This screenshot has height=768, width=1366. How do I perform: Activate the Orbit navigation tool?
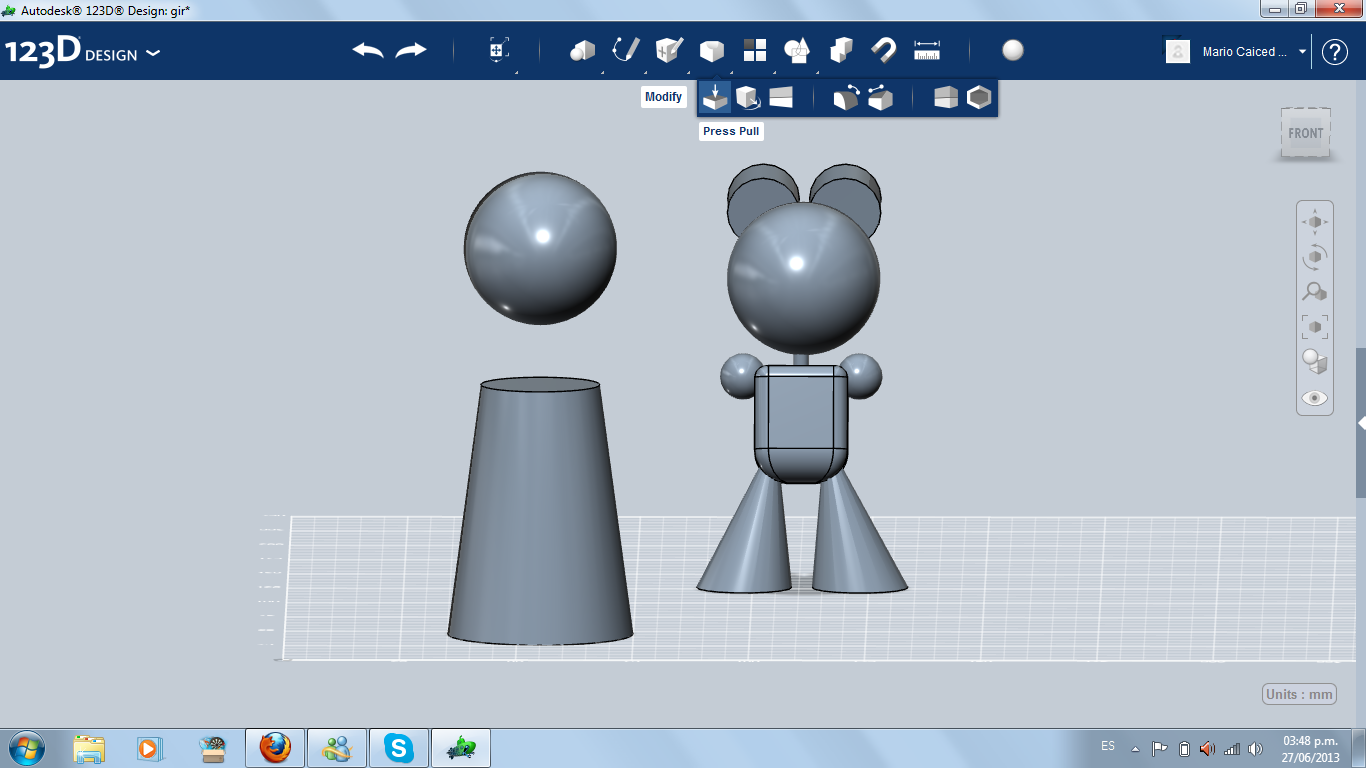[x=1315, y=257]
